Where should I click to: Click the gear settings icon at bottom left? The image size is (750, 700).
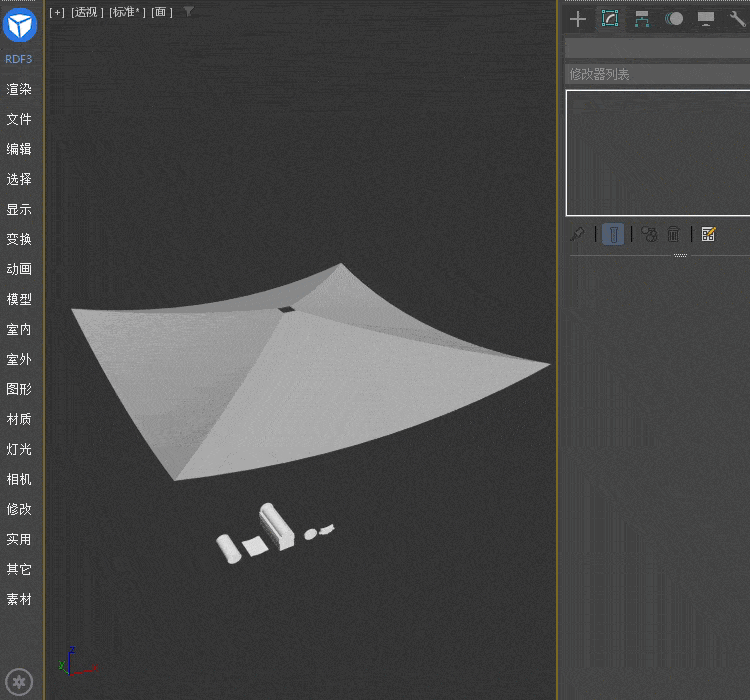click(19, 682)
